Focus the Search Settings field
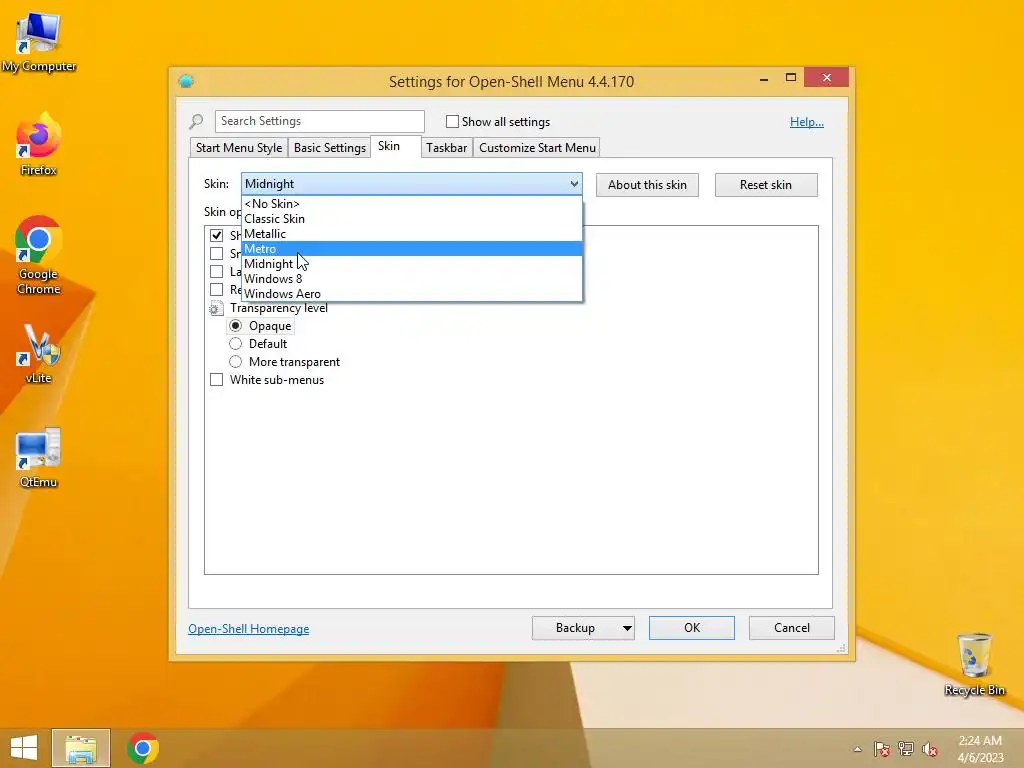 click(x=319, y=121)
